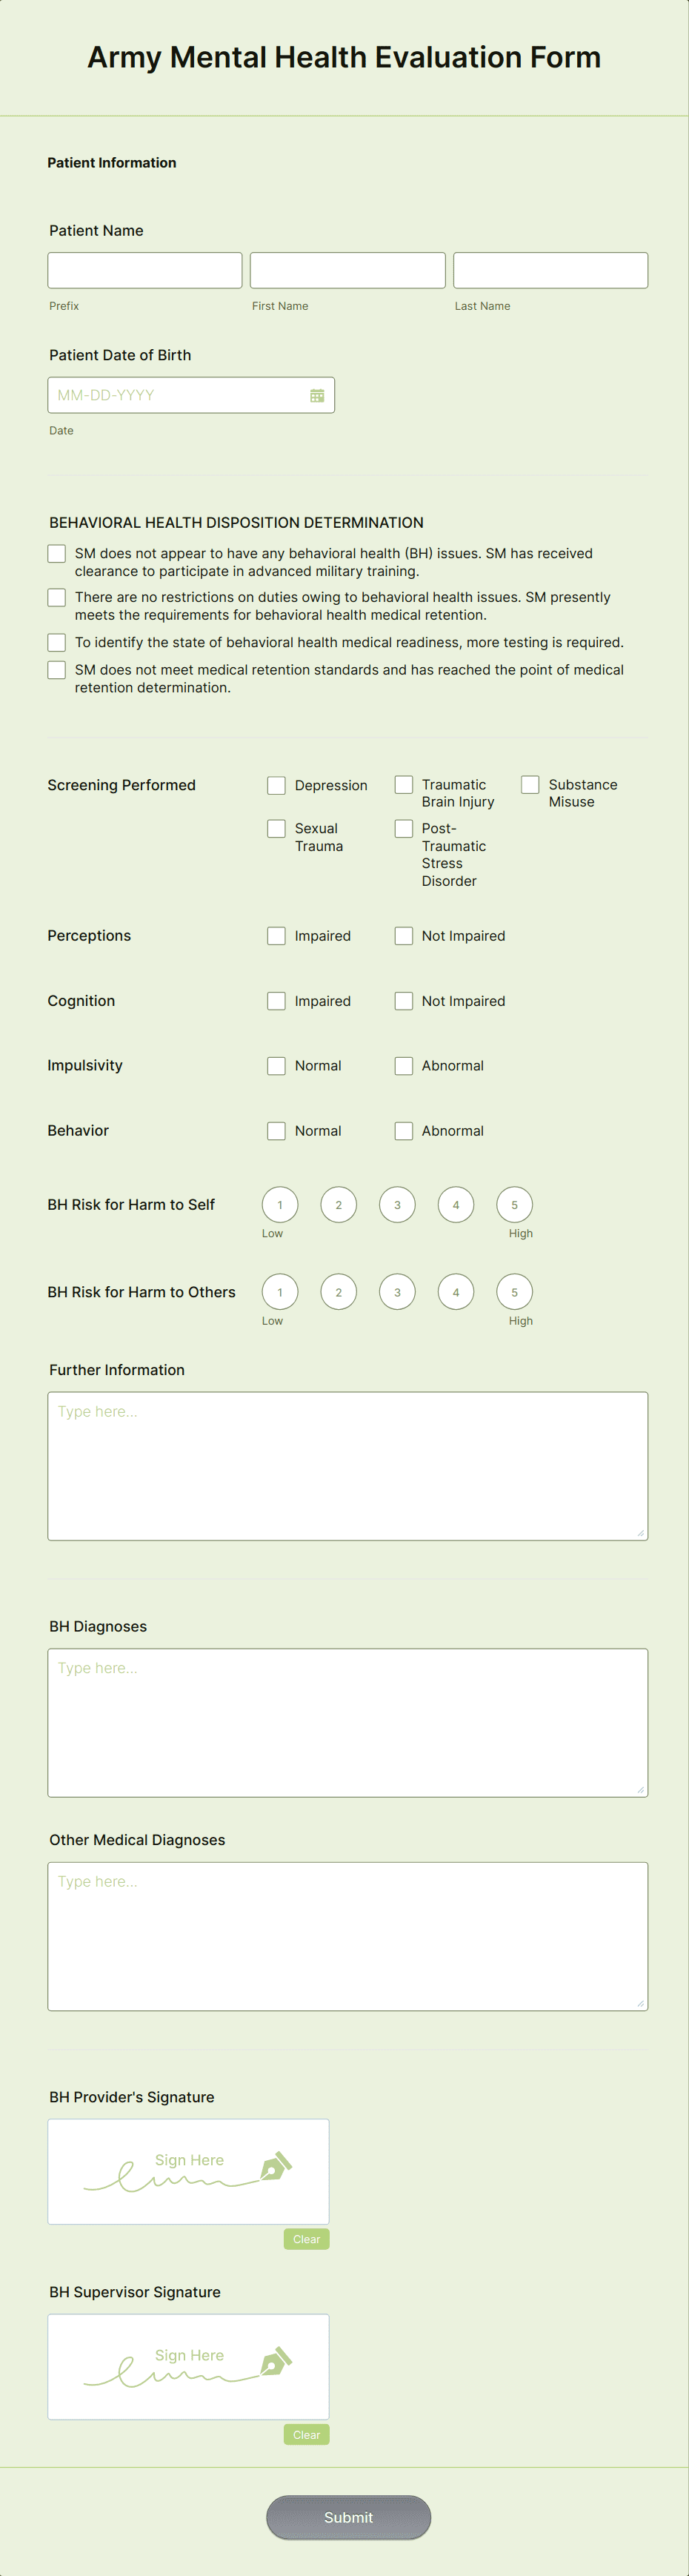This screenshot has width=689, height=2576.
Task: Rate BH Risk for Harm to Others as 1
Action: tap(279, 1291)
